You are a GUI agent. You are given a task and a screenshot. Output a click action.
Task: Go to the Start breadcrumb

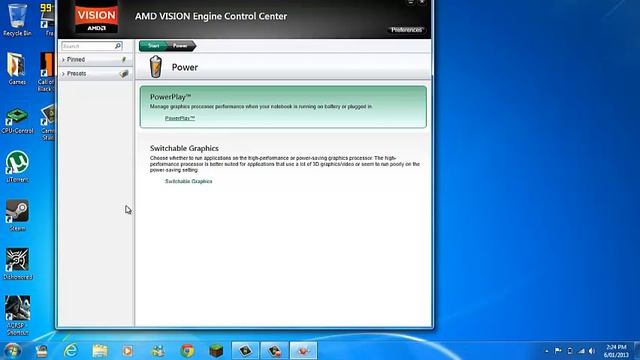point(153,46)
